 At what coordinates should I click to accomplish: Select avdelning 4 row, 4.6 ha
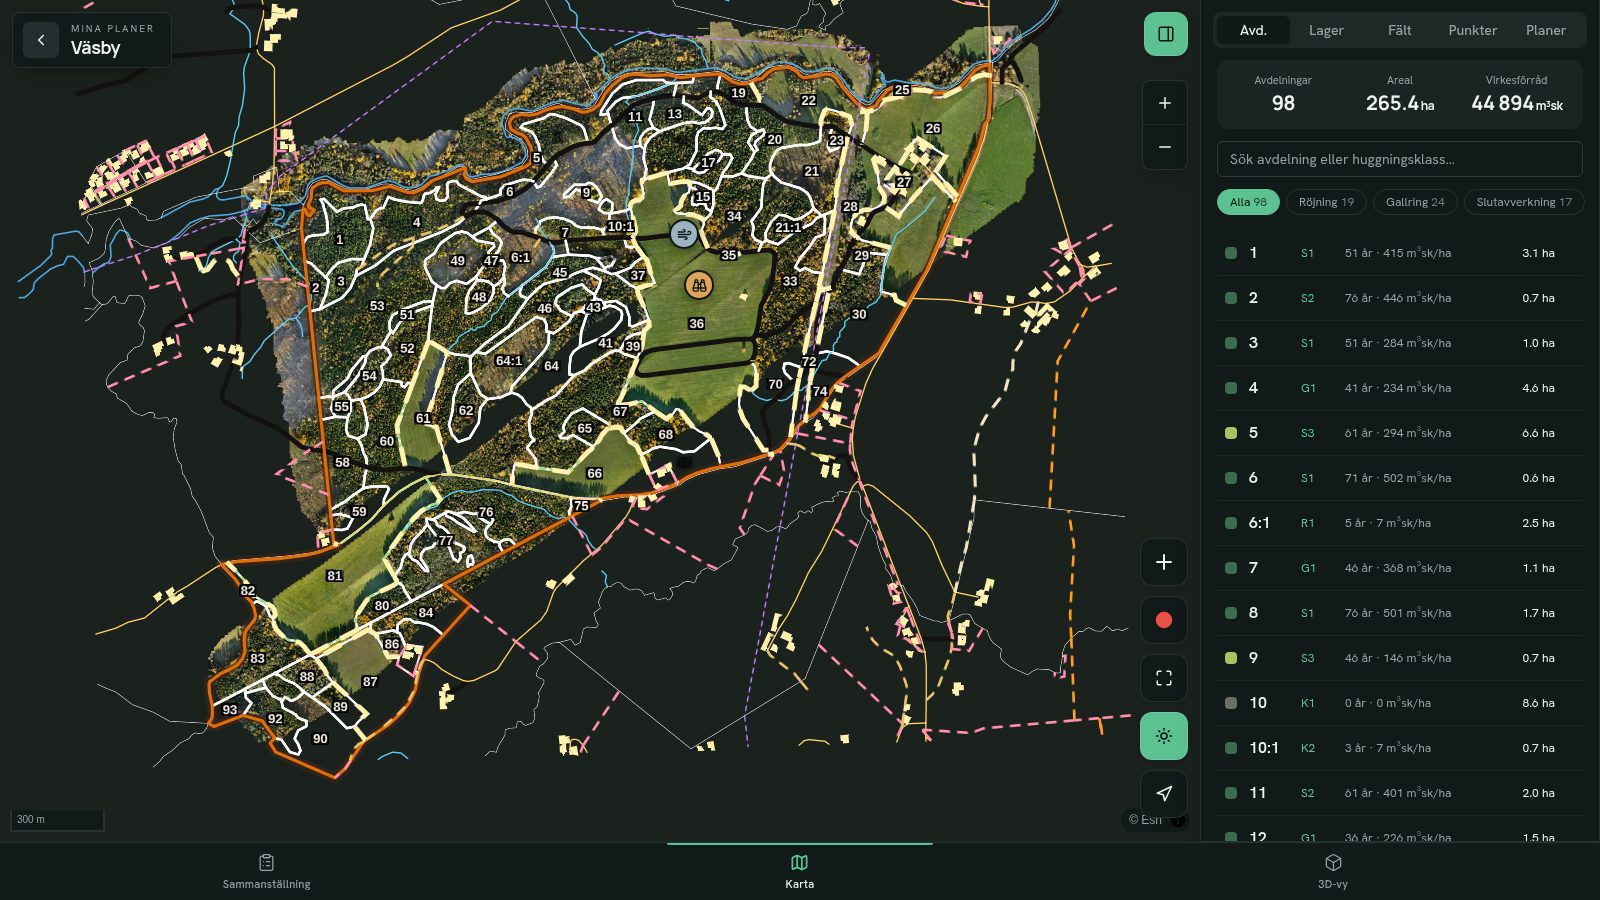tap(1399, 388)
